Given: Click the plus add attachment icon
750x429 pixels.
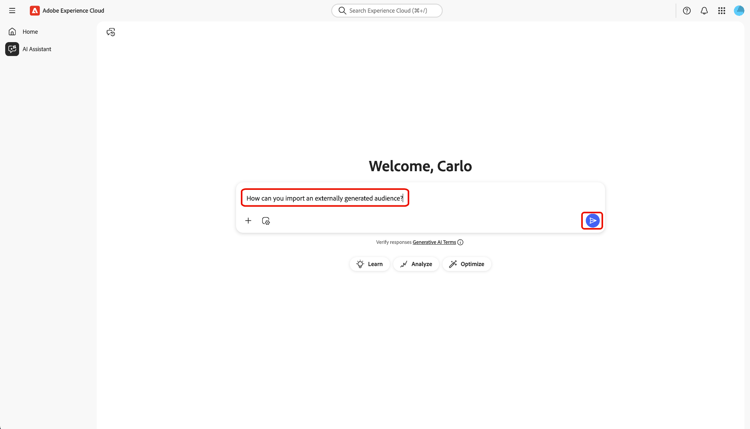Looking at the screenshot, I should click(248, 220).
